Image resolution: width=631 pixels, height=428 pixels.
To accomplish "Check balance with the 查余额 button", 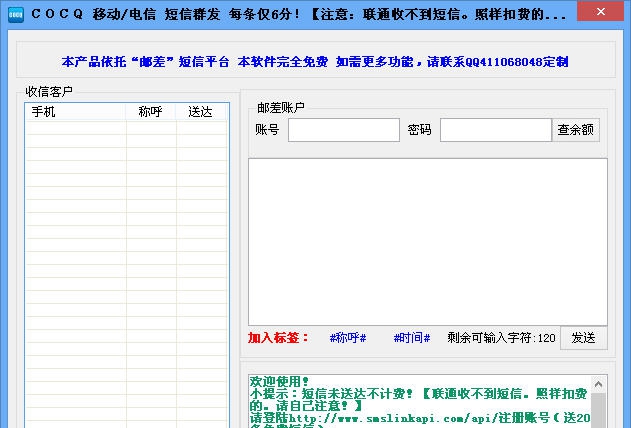I will coord(575,130).
